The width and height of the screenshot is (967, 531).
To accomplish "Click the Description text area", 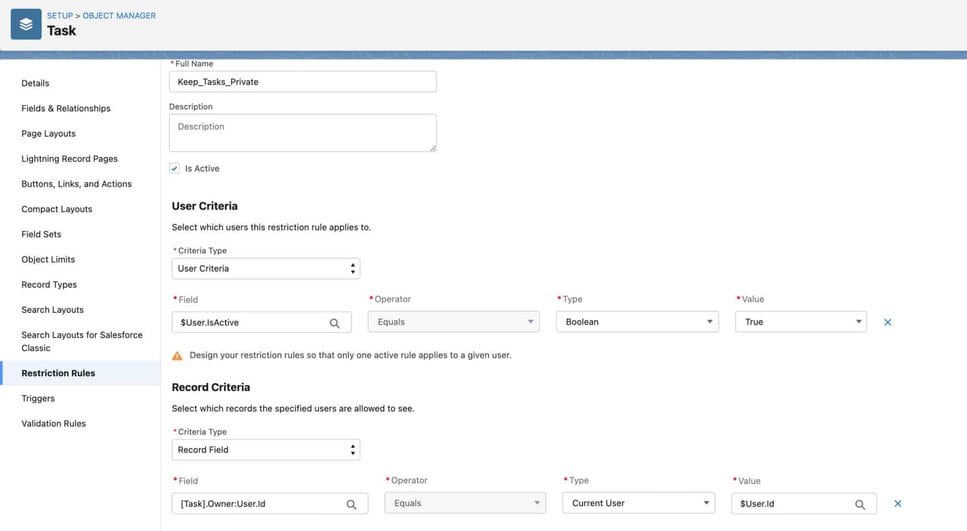I will point(302,133).
